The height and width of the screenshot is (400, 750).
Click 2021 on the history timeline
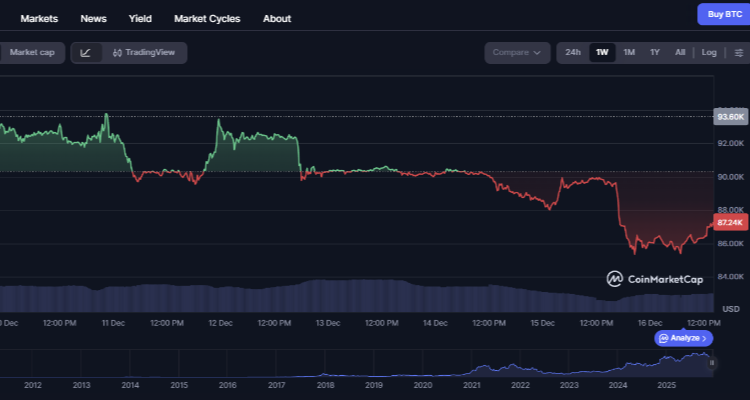click(471, 384)
